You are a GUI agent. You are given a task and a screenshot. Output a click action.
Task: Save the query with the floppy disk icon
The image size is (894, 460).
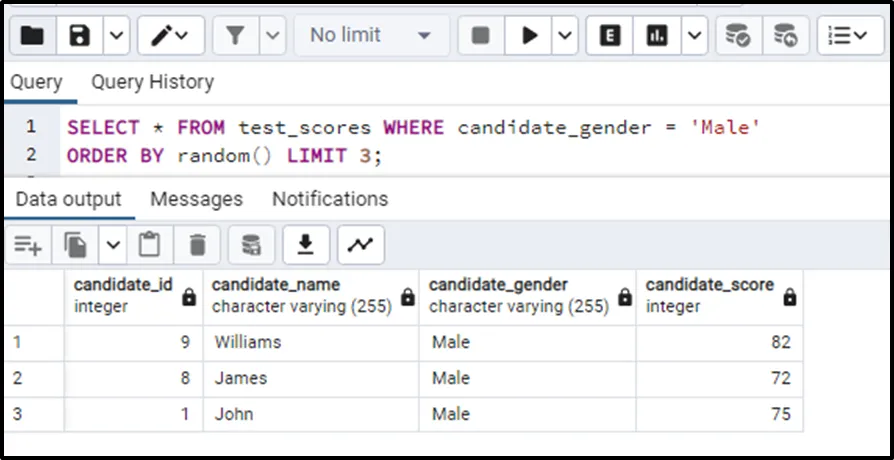[x=80, y=36]
